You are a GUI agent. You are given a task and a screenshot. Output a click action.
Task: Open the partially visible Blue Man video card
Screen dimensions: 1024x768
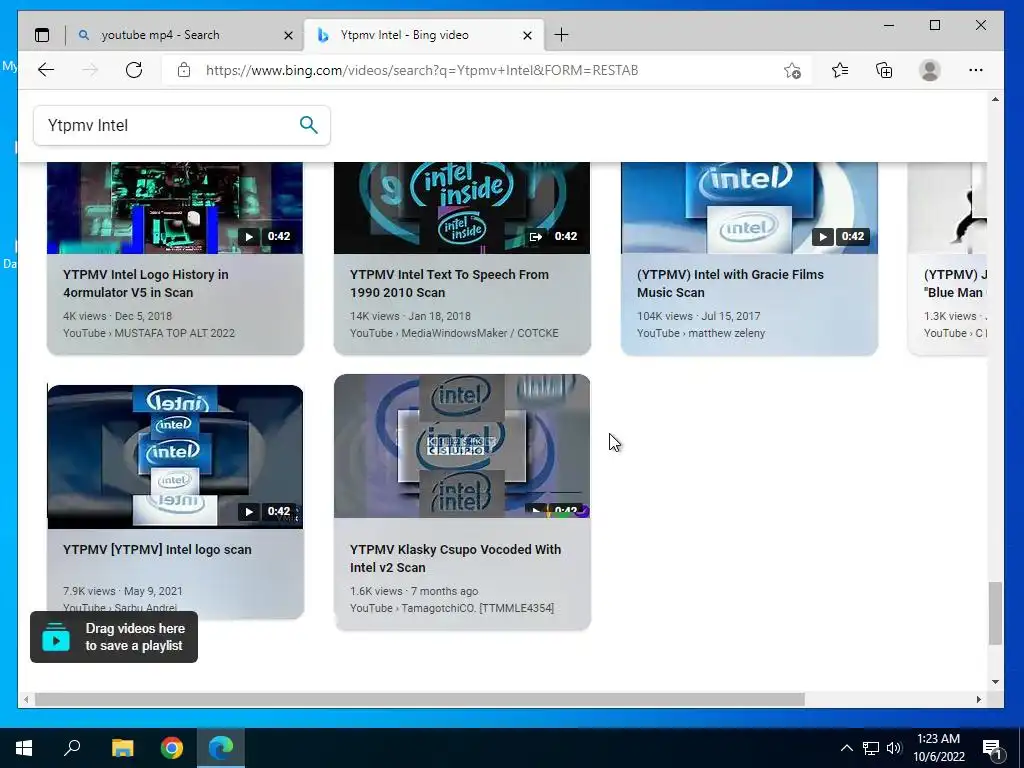[x=947, y=259]
